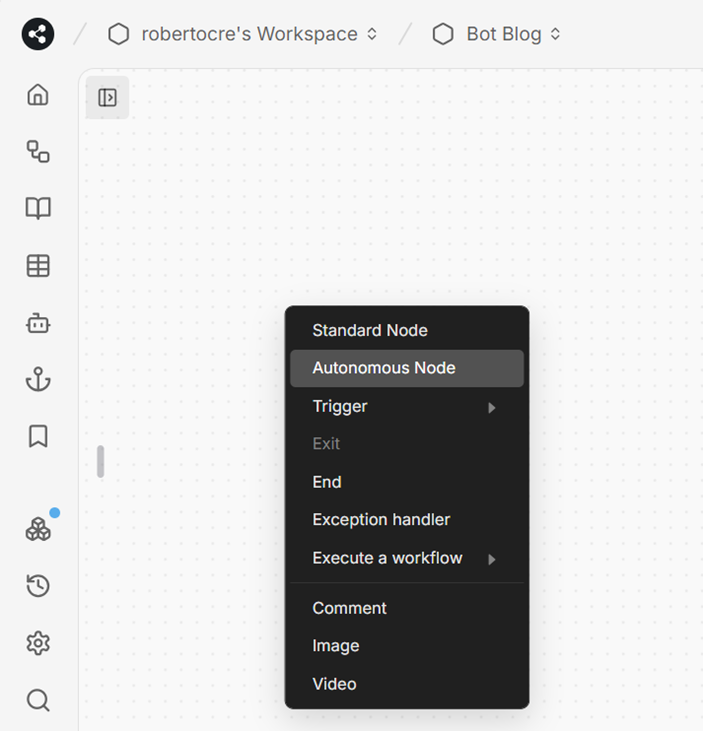
Task: Open the bookmark icon in sidebar
Action: pyautogui.click(x=38, y=436)
